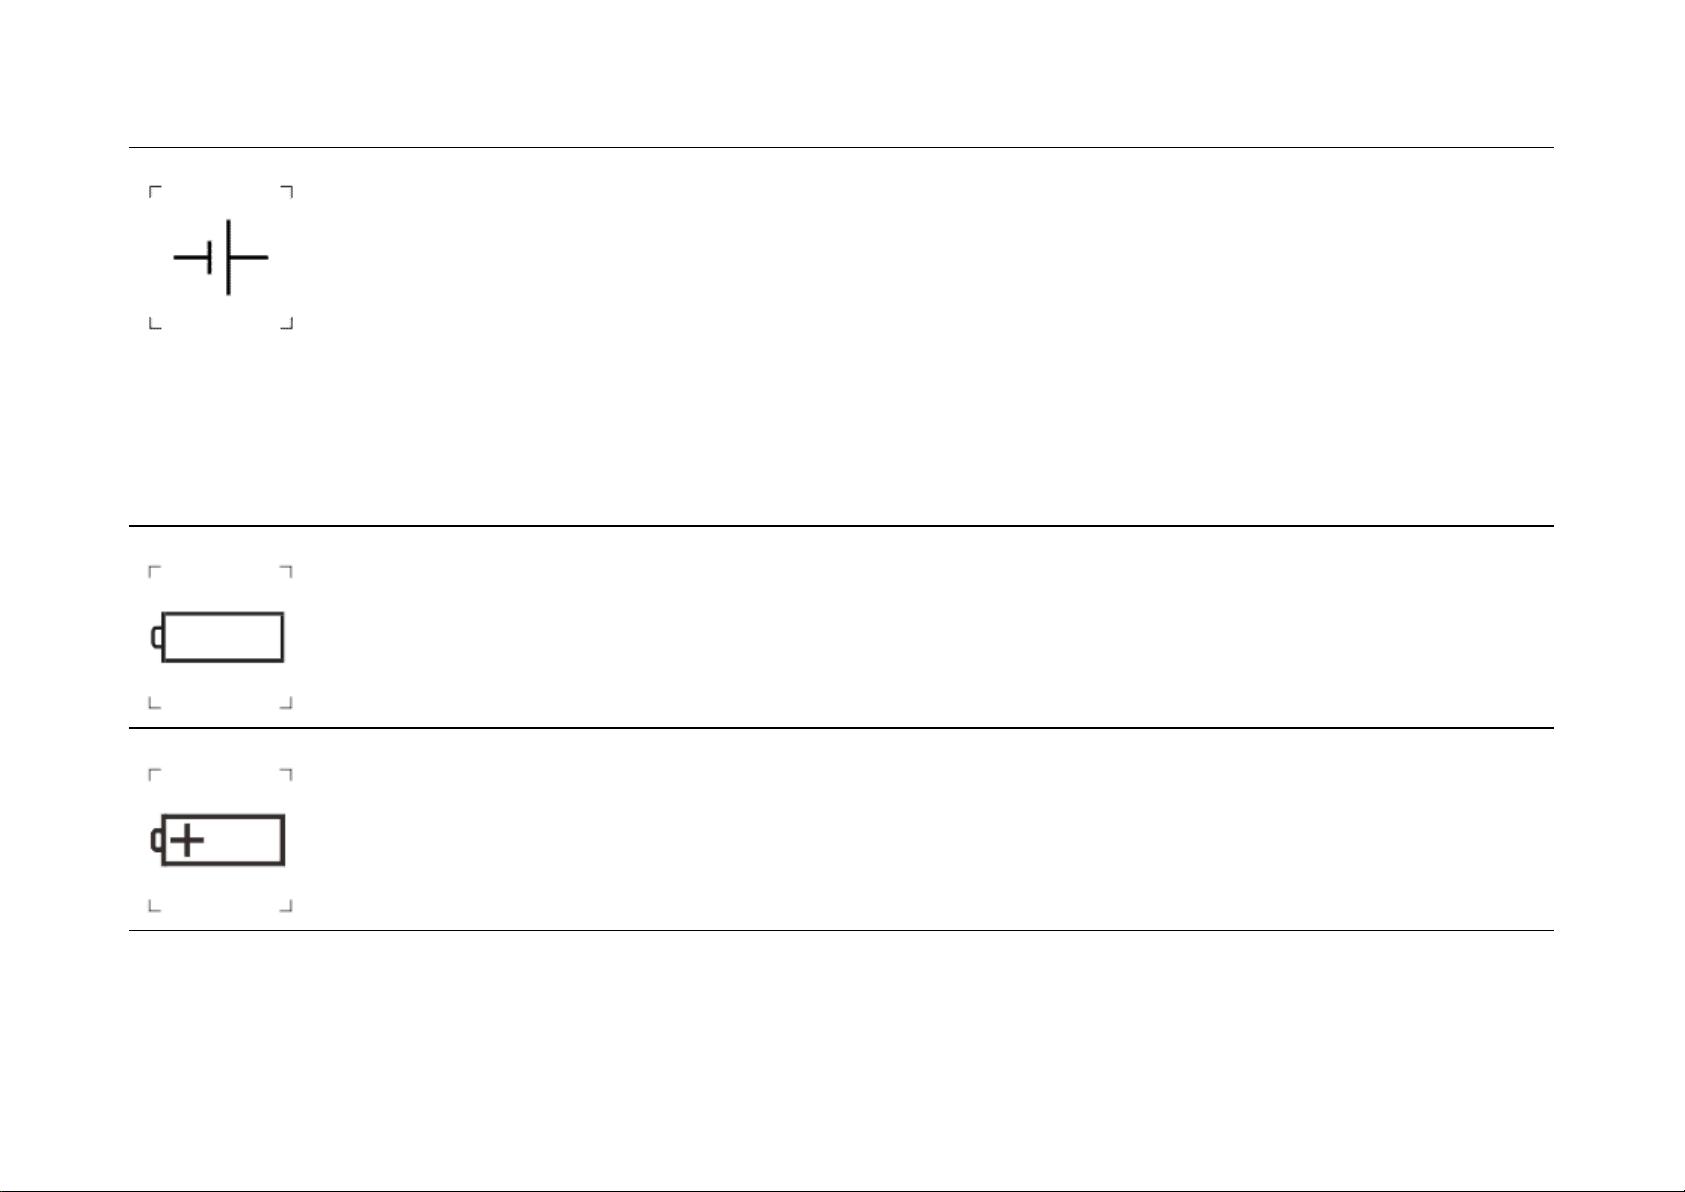Click top-left corner bracket of empty battery
Screen dimensions: 1685x1192
coord(154,571)
